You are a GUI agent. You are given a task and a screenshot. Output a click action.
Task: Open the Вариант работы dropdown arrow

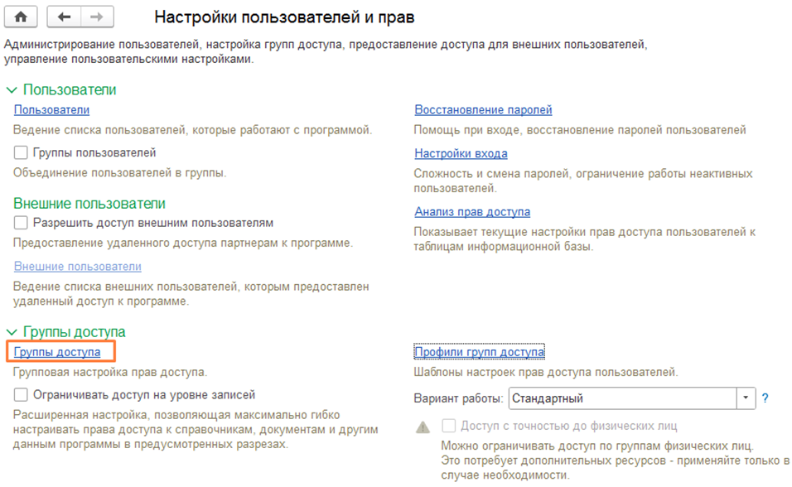coord(746,398)
